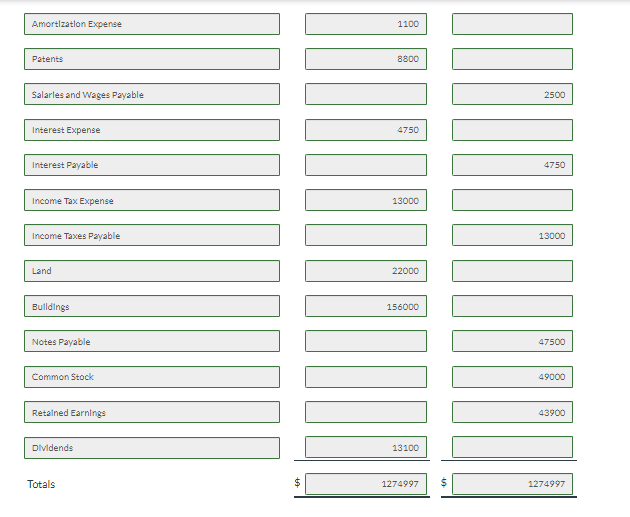Select the Income Taxes Payable account field
This screenshot has height=517, width=630.
click(152, 235)
